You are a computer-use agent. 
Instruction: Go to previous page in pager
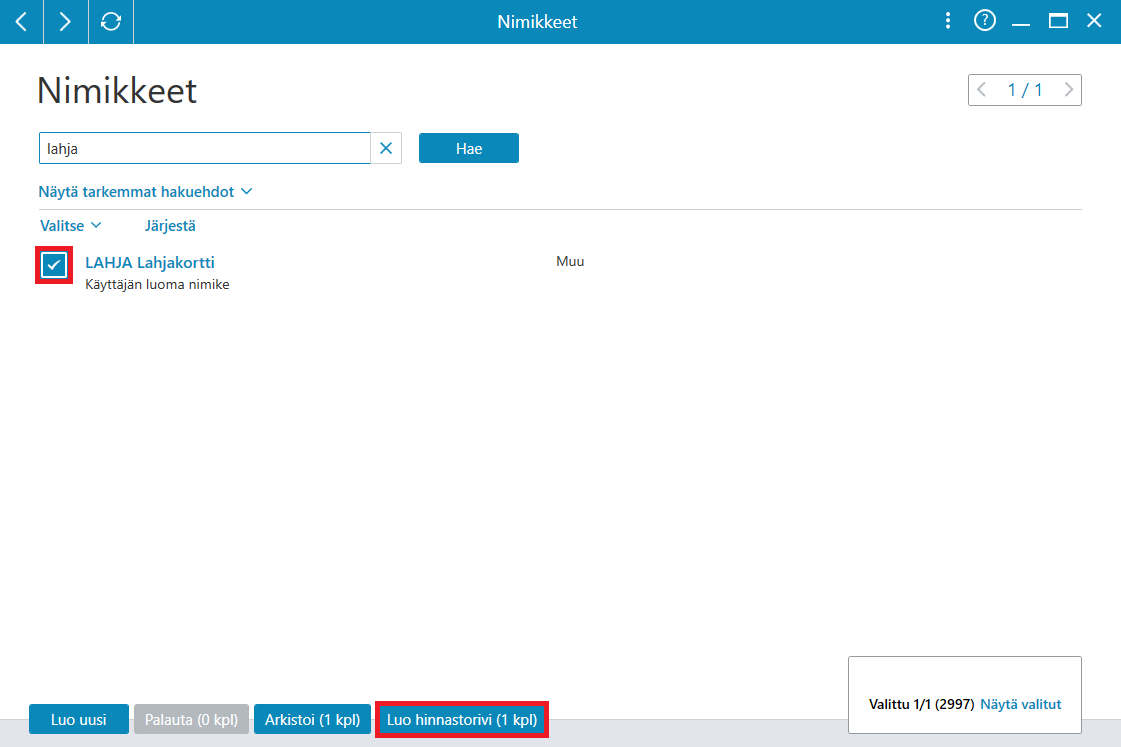coord(982,90)
